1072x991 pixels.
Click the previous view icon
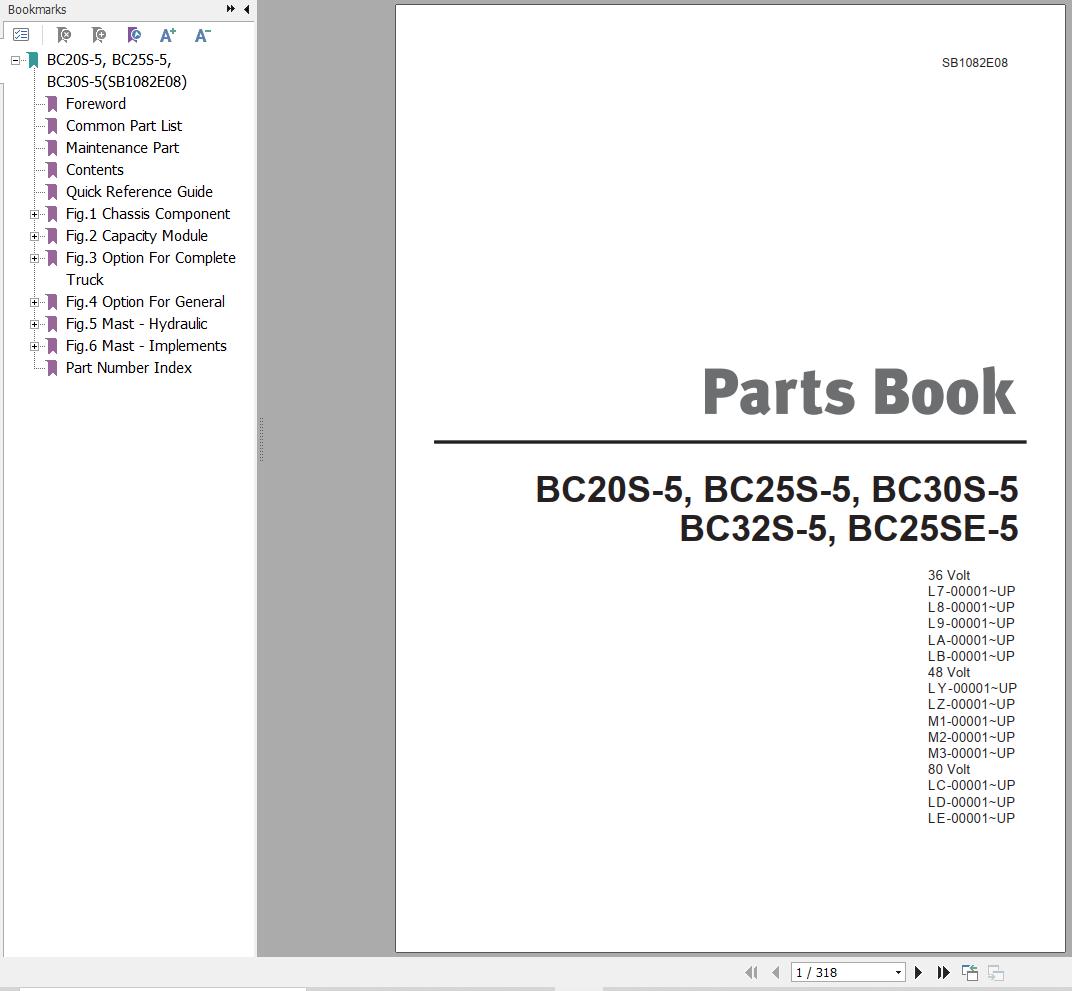tap(969, 972)
